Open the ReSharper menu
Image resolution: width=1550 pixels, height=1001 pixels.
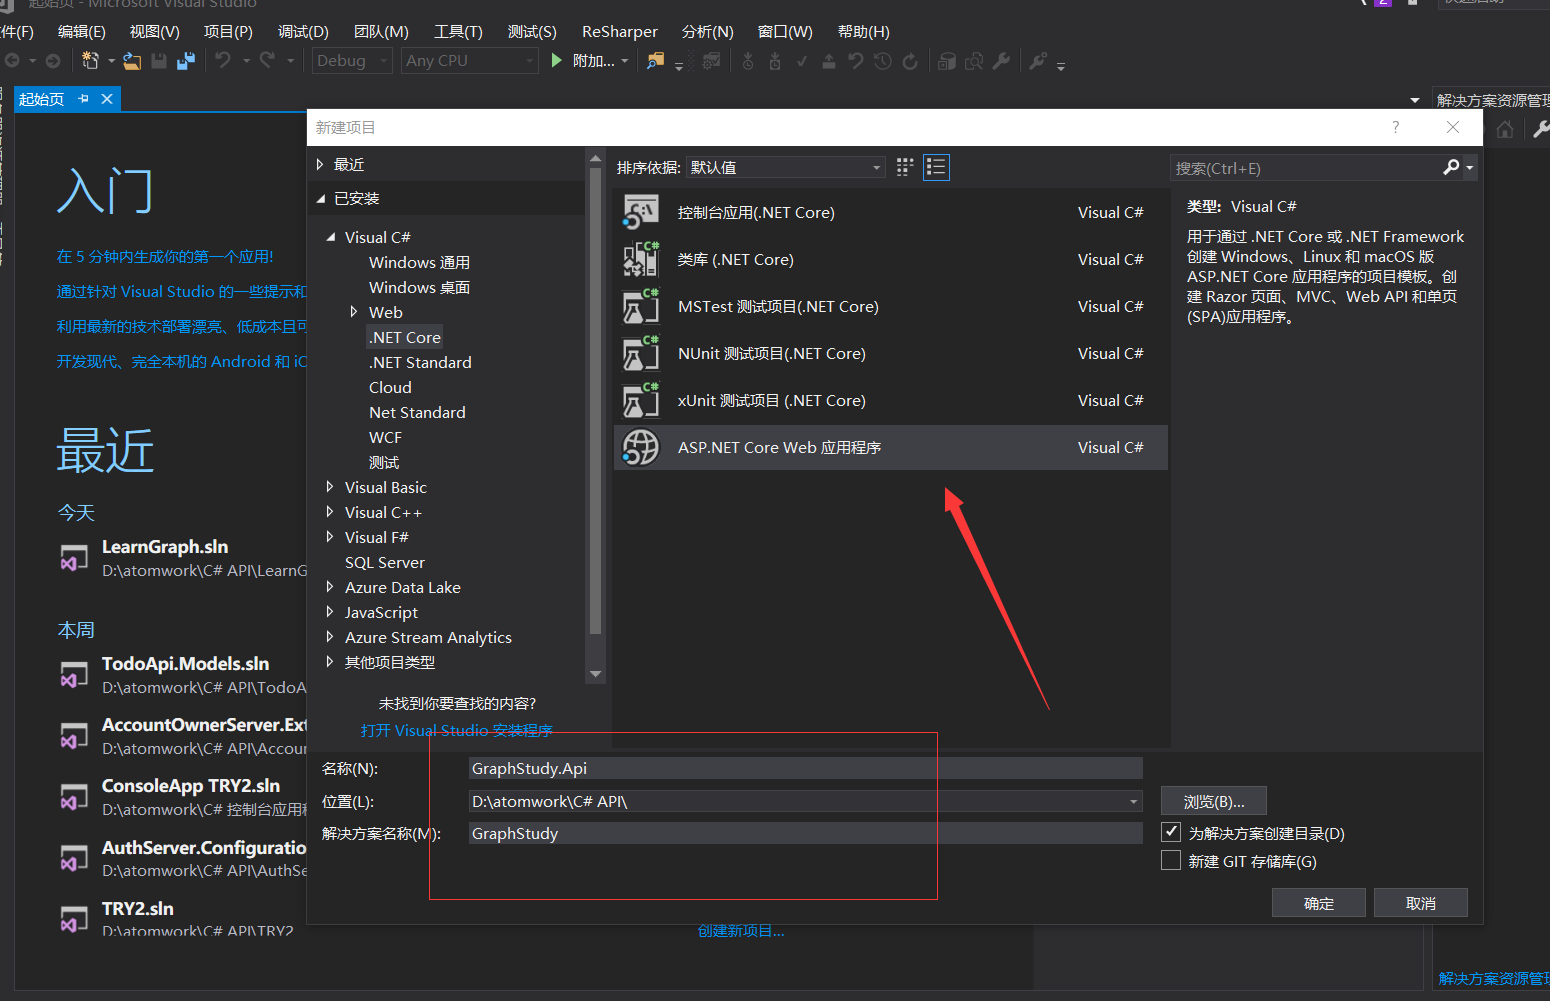tap(620, 32)
